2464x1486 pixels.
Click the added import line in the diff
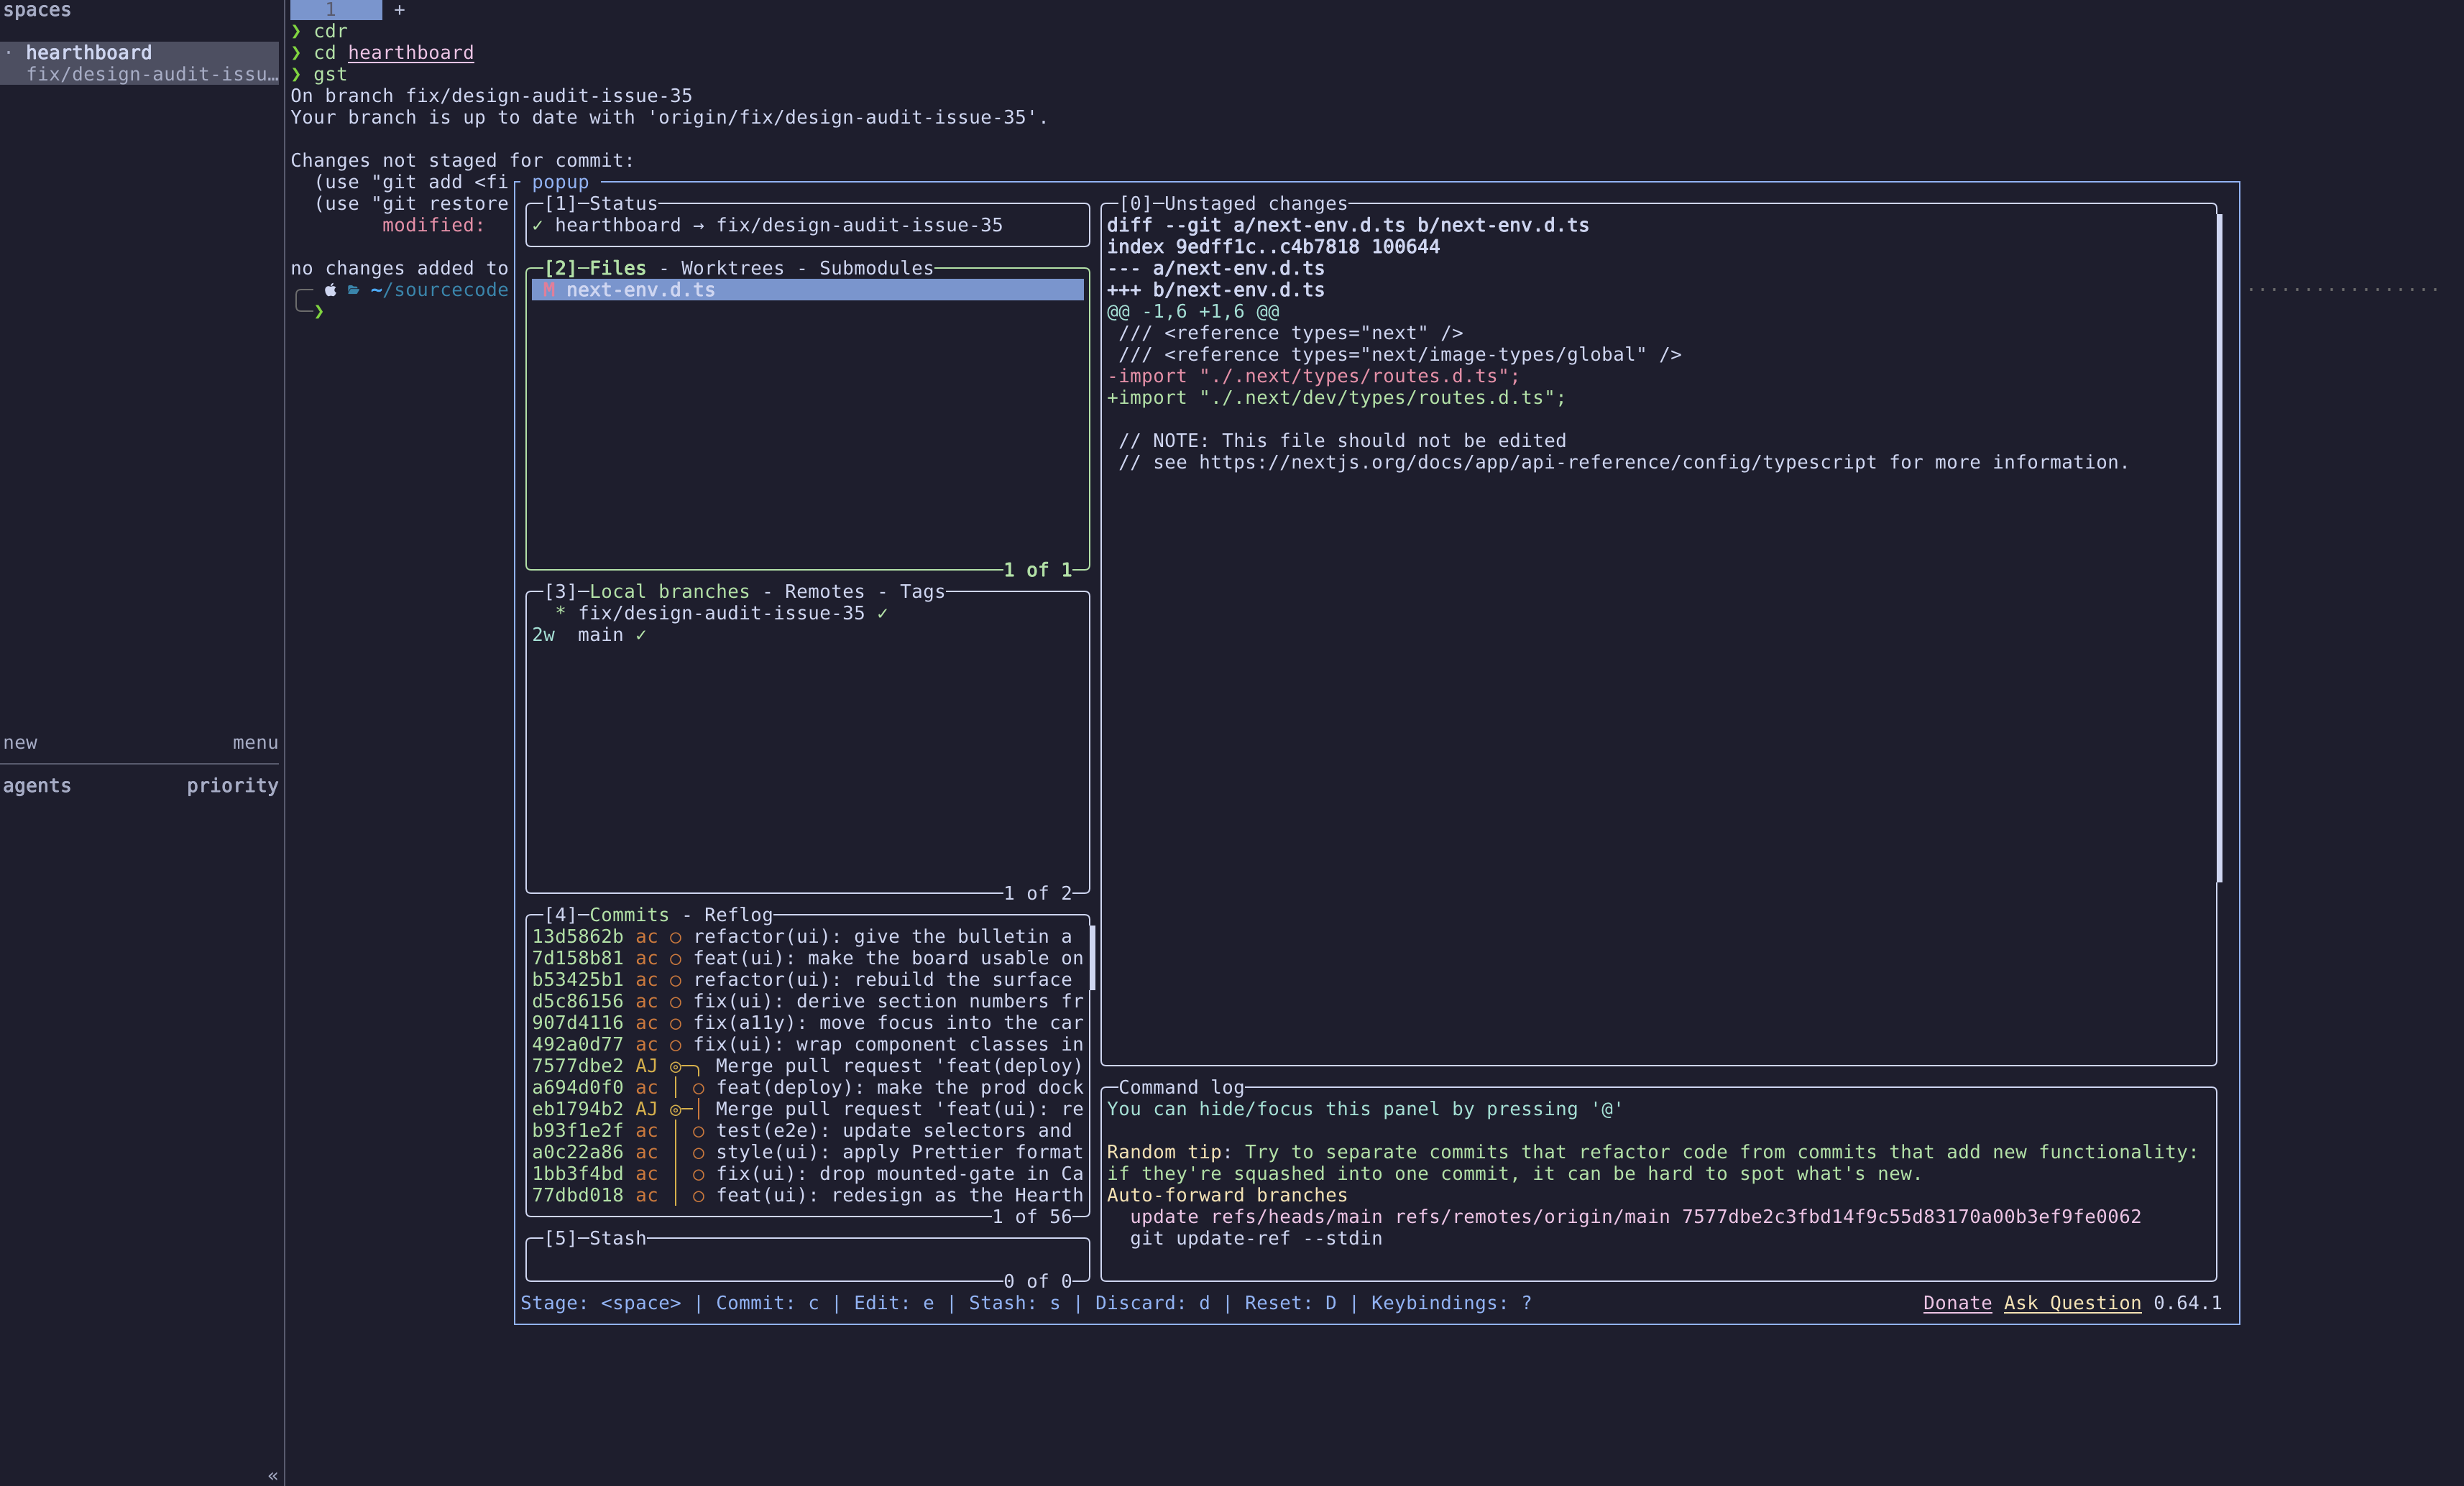tap(1336, 398)
